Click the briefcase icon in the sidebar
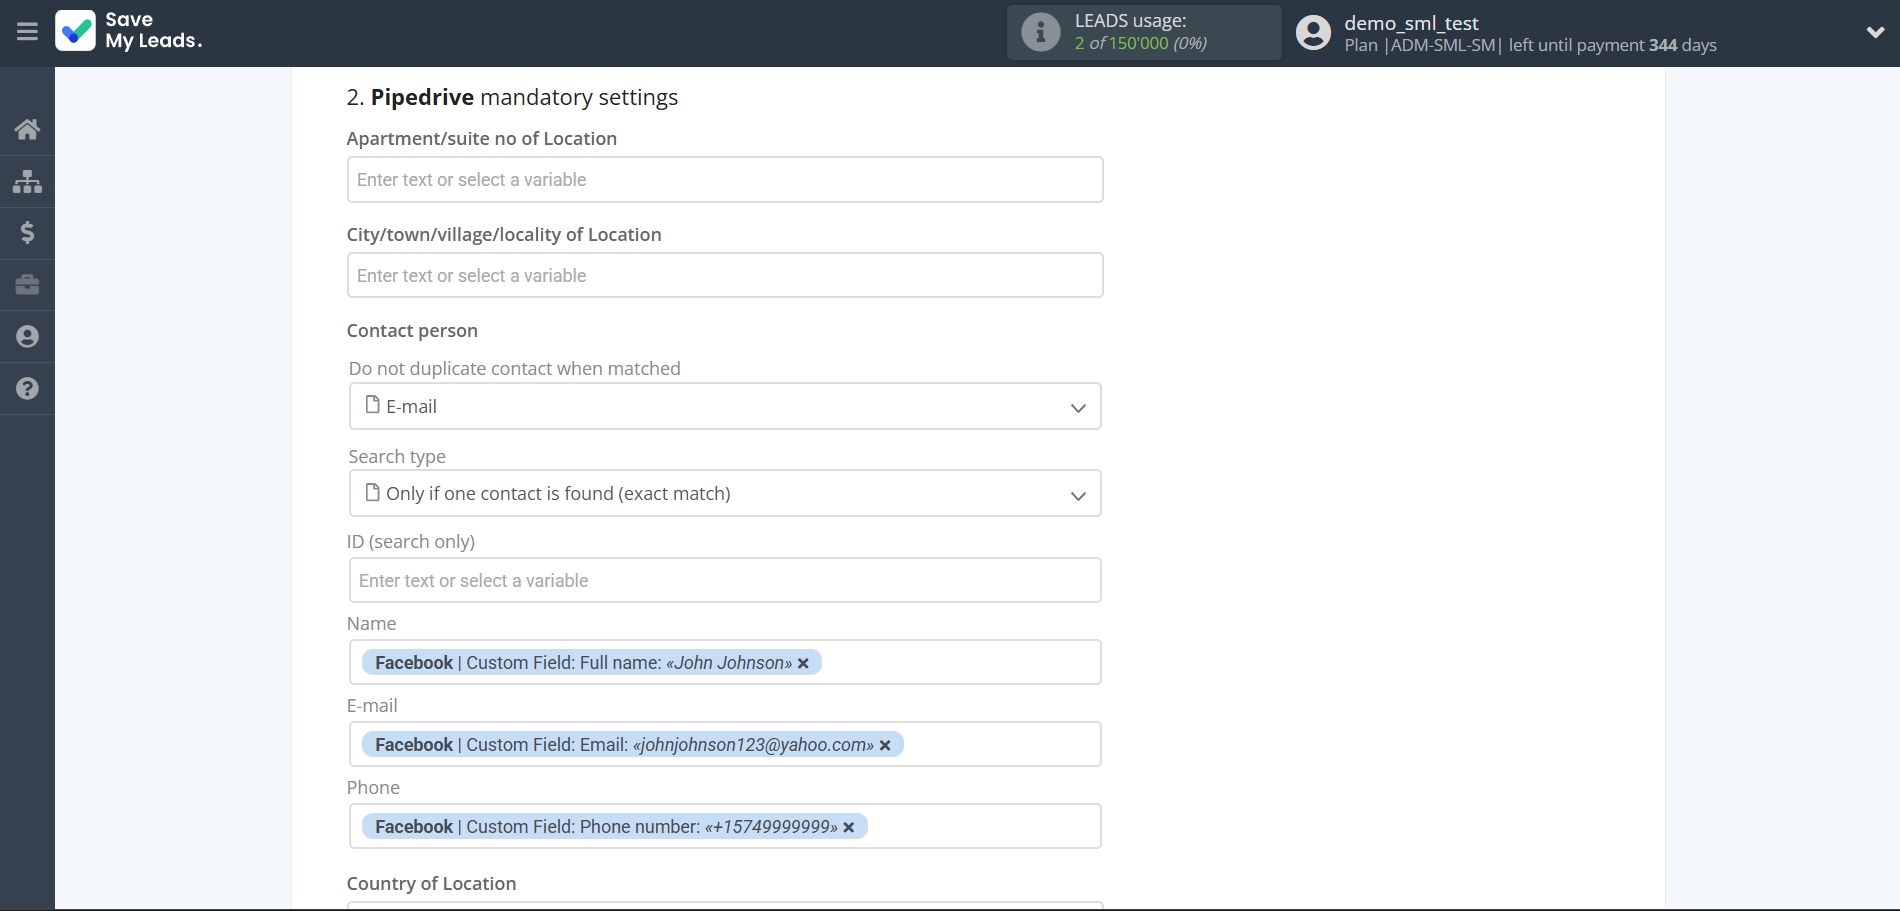The height and width of the screenshot is (911, 1900). [x=26, y=285]
